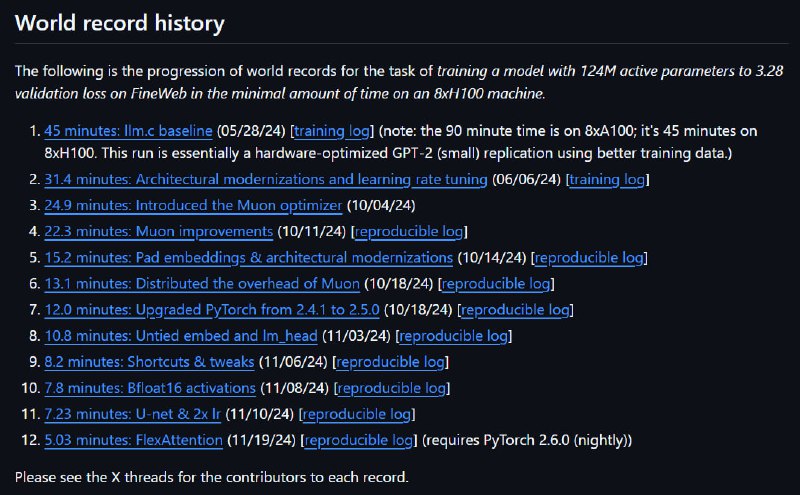Open the 8.2 minutes Shortcuts & tweaks link
The image size is (800, 495).
click(149, 362)
